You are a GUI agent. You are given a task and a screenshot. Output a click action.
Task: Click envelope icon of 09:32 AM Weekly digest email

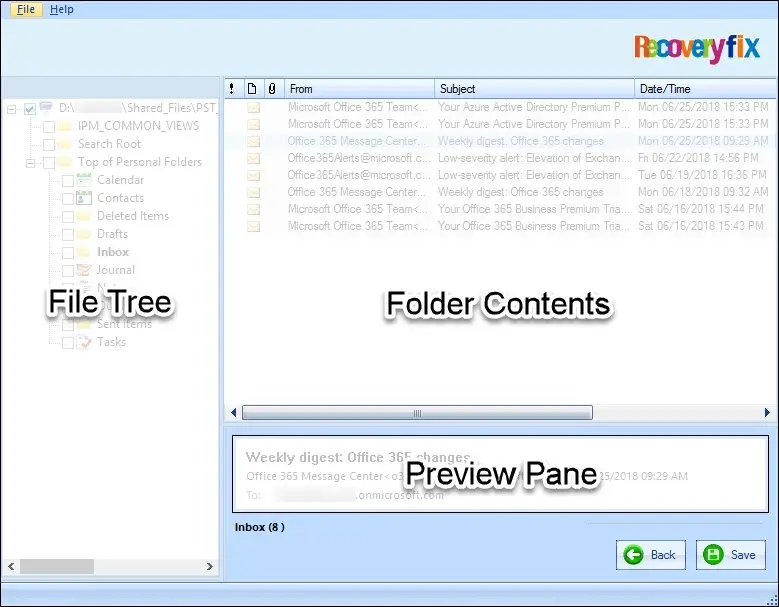pos(253,192)
